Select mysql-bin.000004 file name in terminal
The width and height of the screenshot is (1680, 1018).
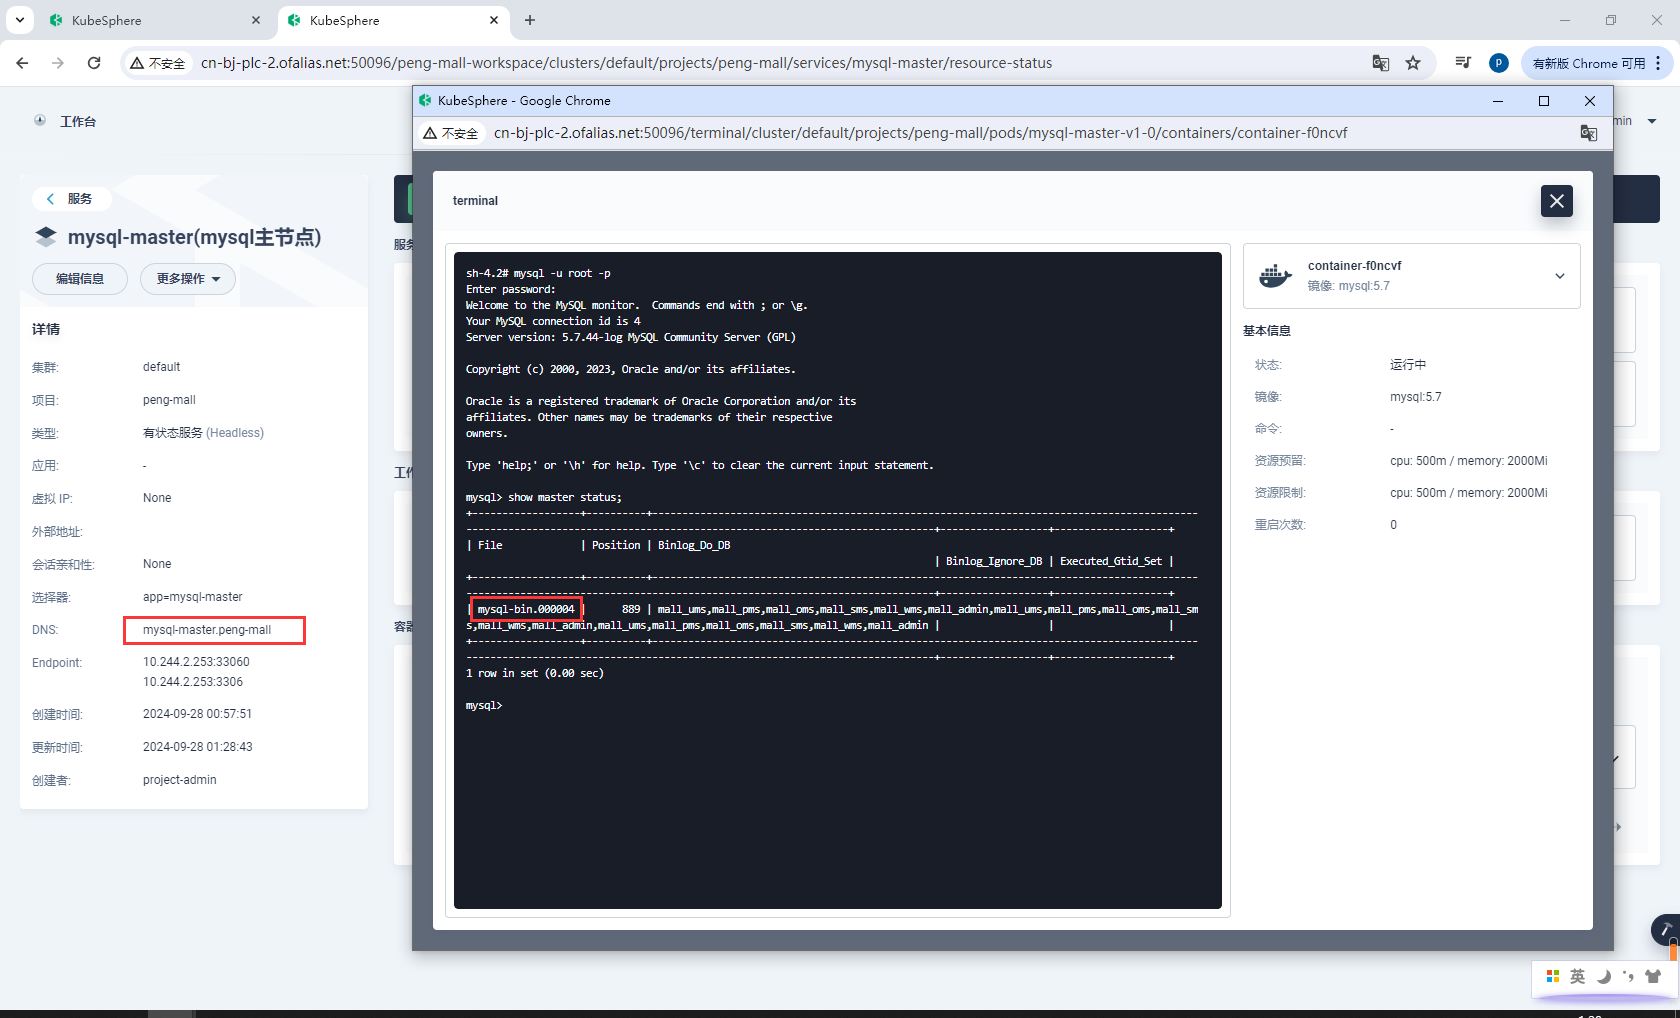coord(526,609)
